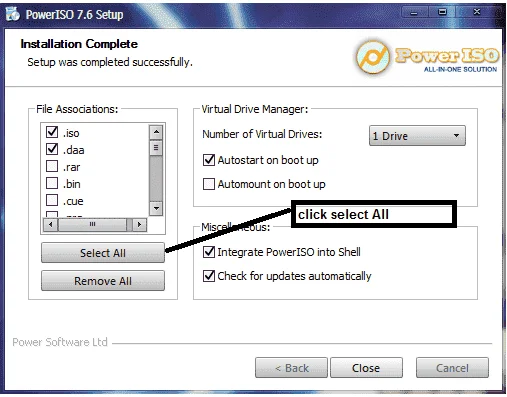The width and height of the screenshot is (507, 397).
Task: Maximize the PowerISO Setup window
Action: [x=442, y=12]
